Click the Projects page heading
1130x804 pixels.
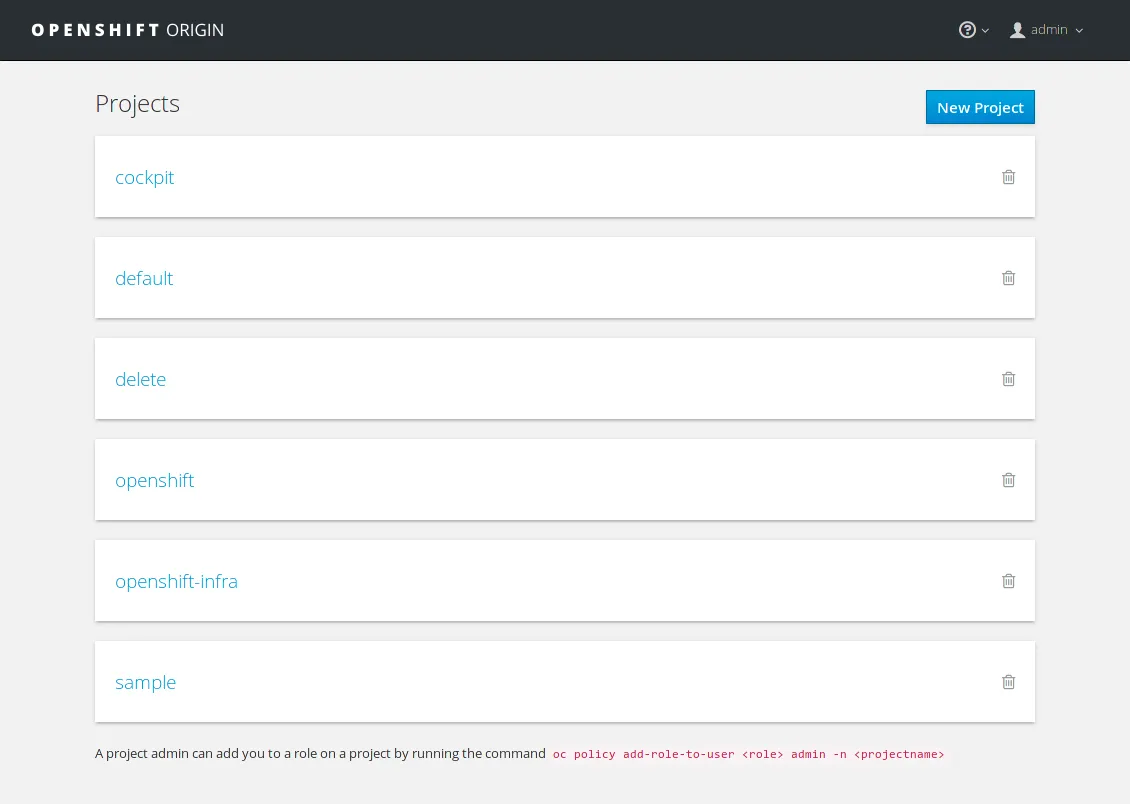(x=137, y=103)
